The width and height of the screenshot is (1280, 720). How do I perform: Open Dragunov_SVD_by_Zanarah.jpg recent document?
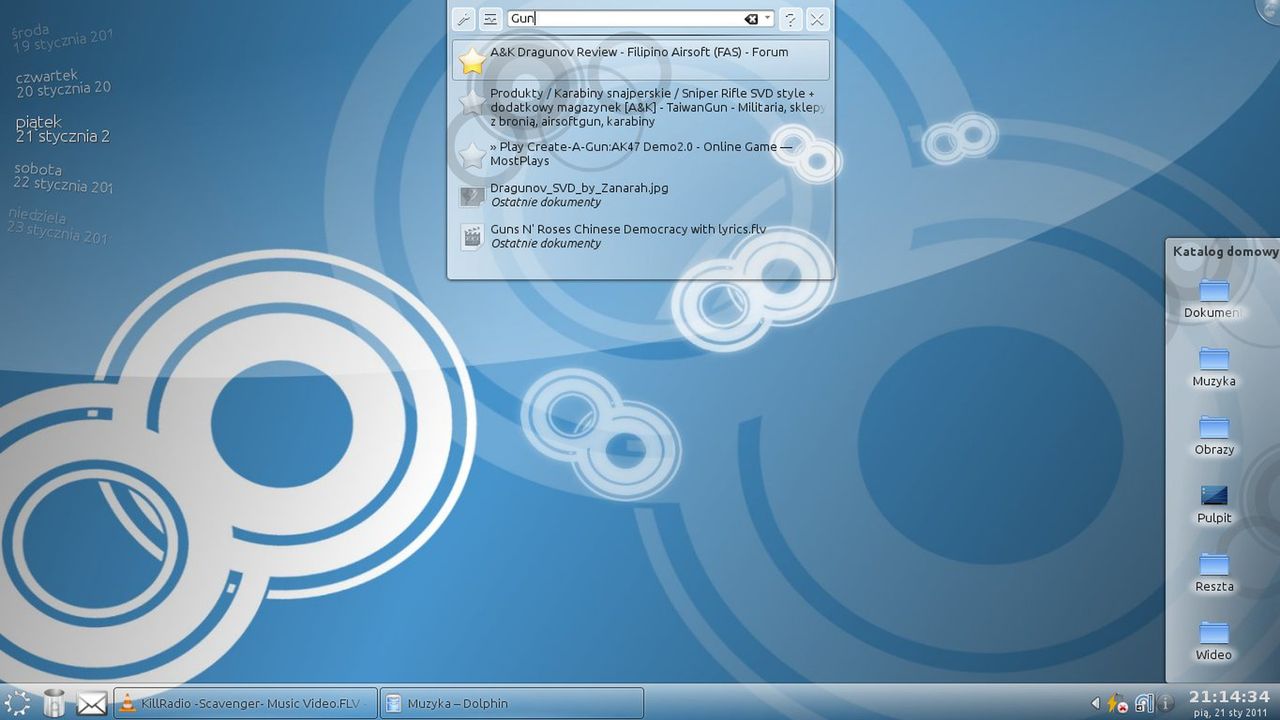click(x=640, y=195)
